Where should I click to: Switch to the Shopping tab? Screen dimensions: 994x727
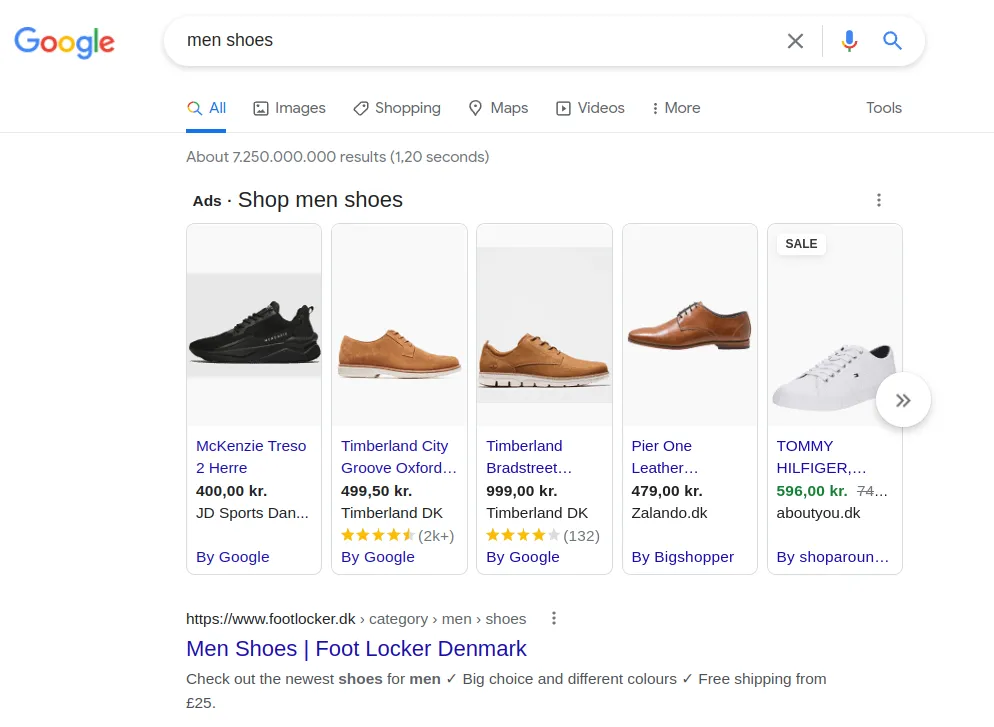click(397, 108)
